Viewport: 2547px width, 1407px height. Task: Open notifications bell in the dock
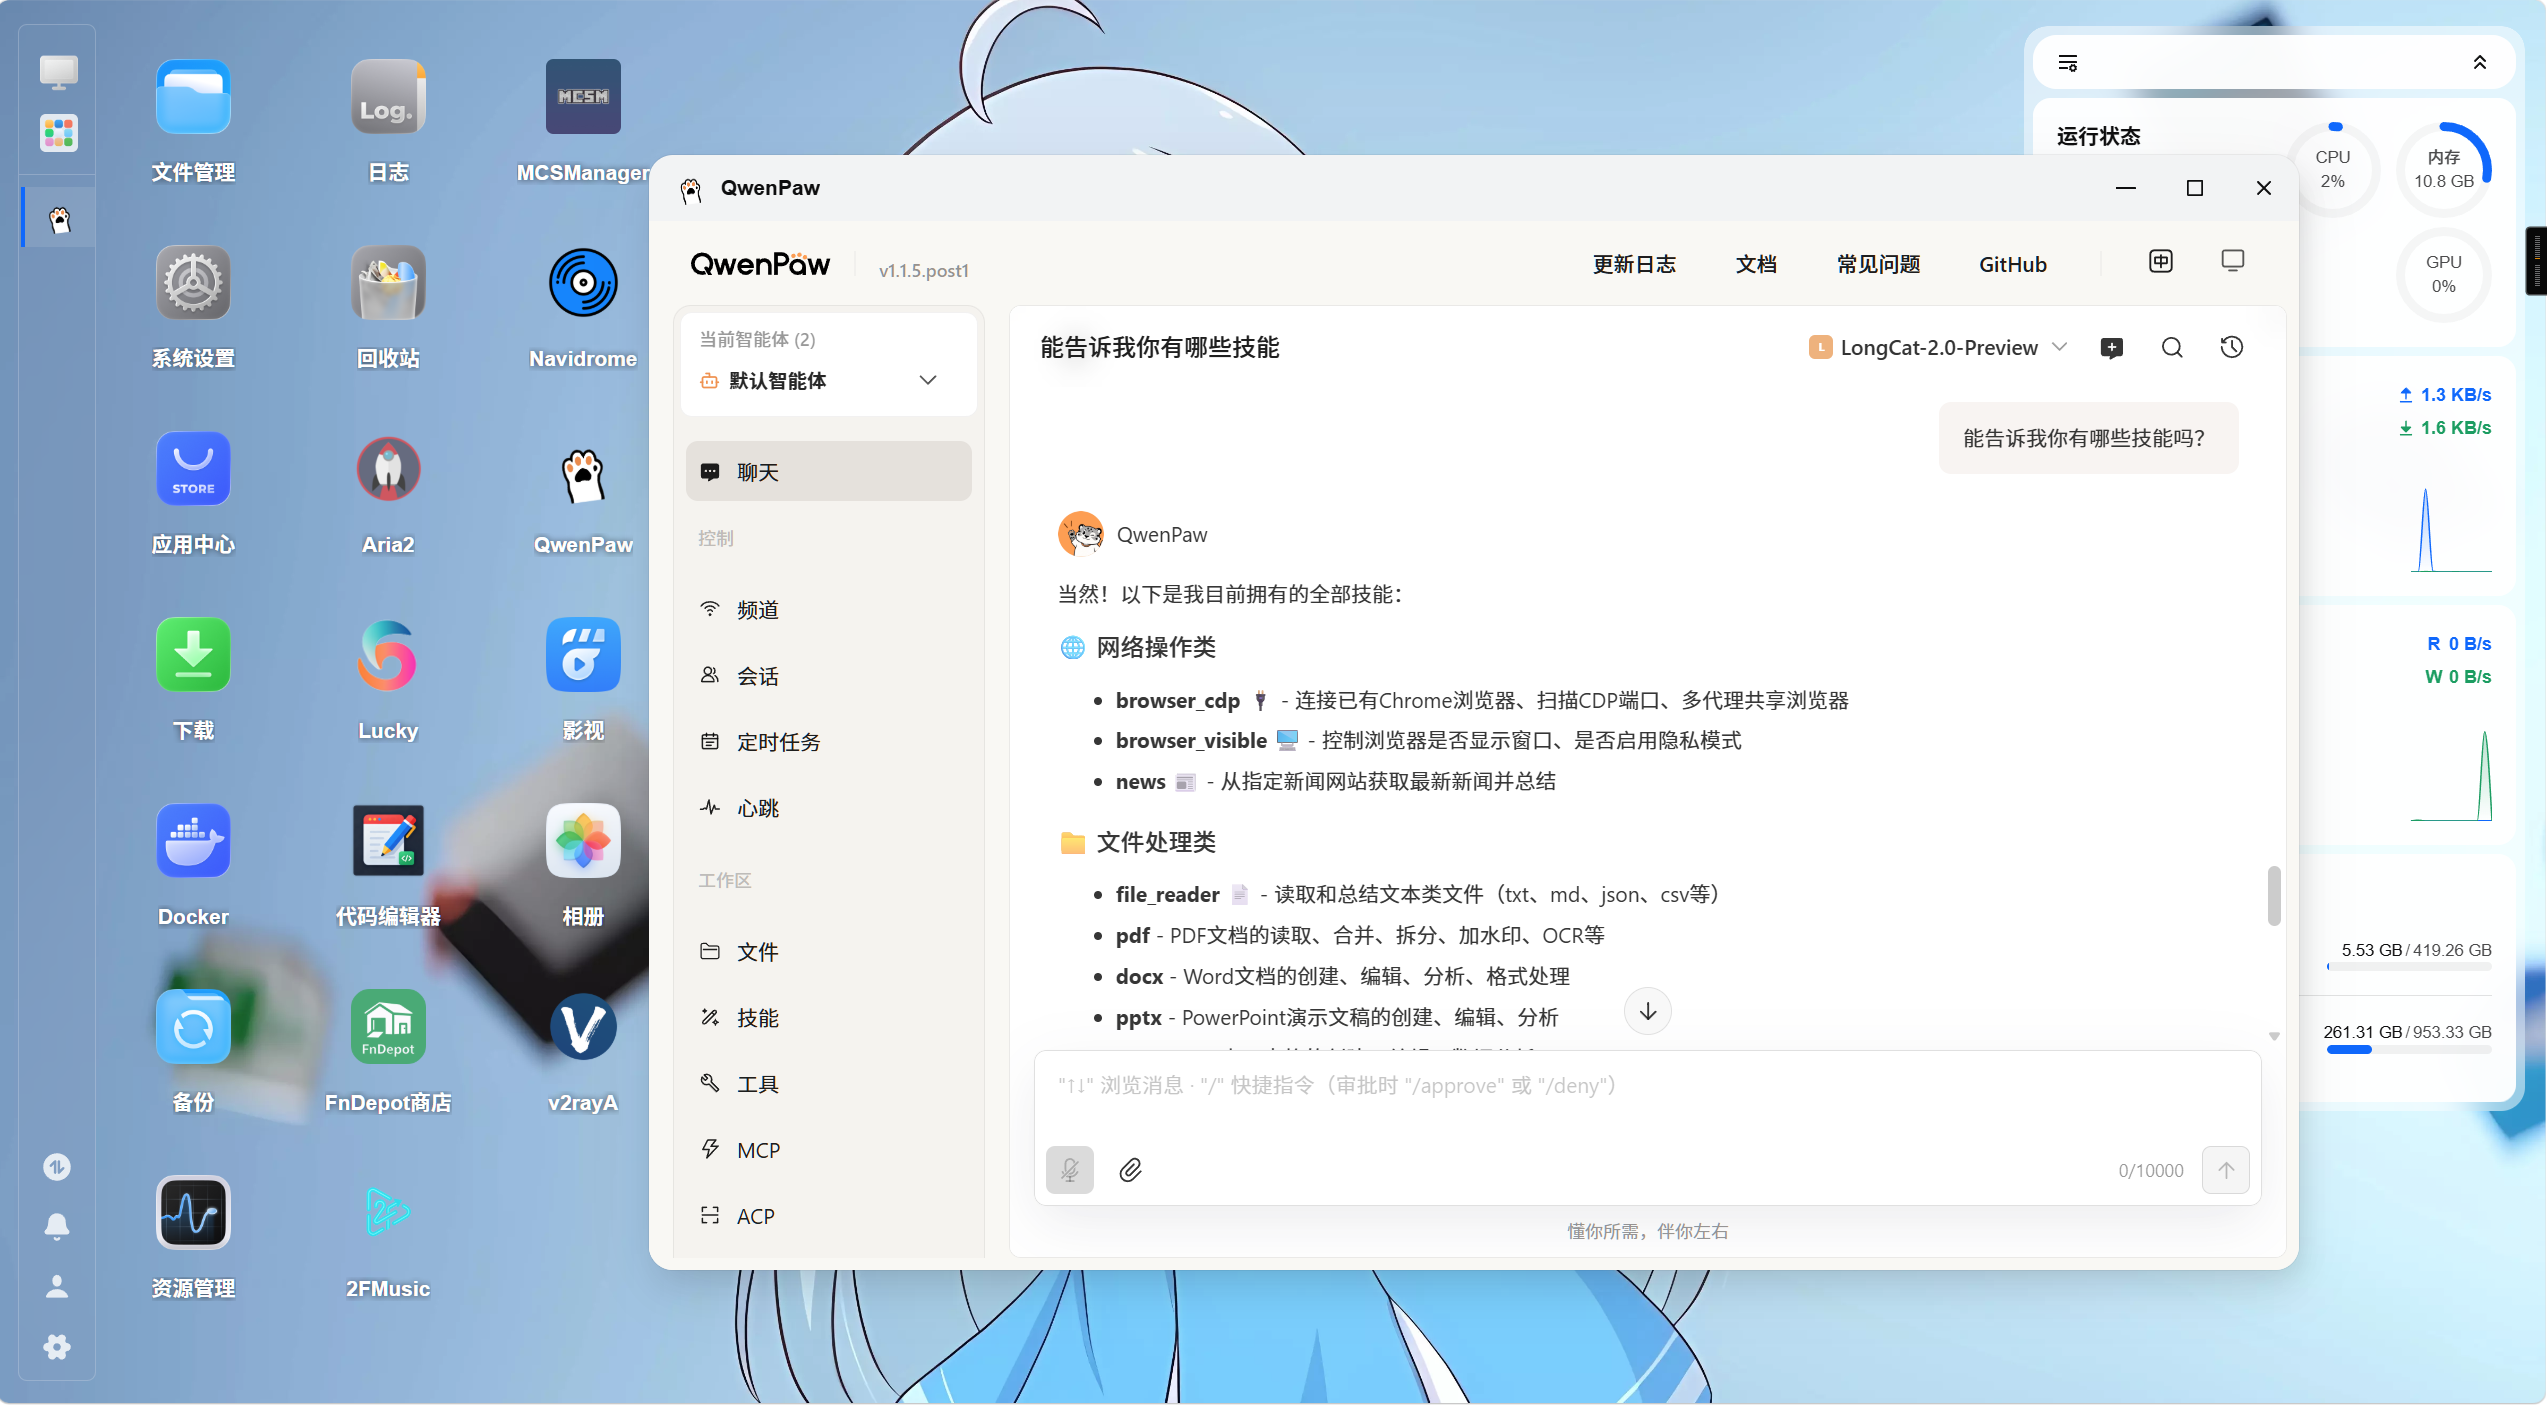(57, 1227)
